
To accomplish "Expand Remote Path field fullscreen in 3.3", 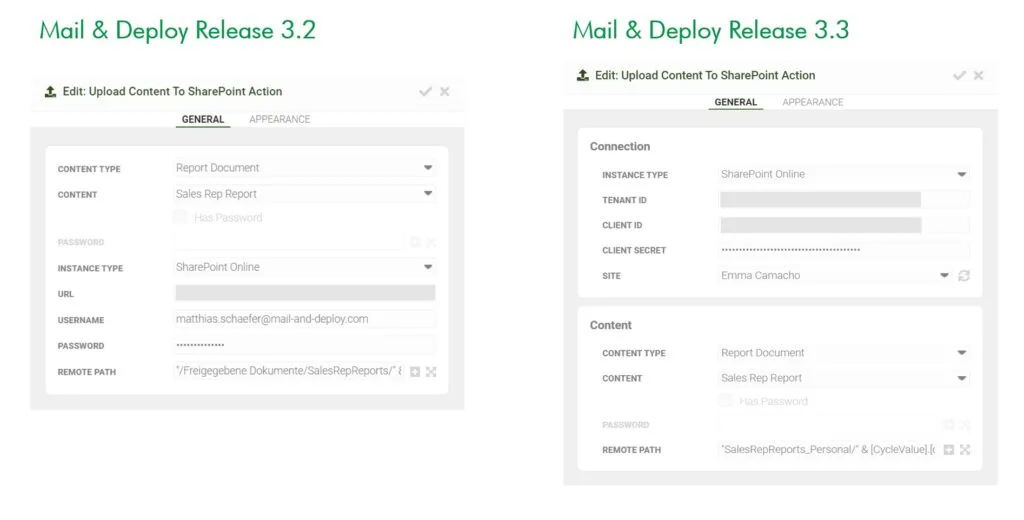I will pos(965,449).
